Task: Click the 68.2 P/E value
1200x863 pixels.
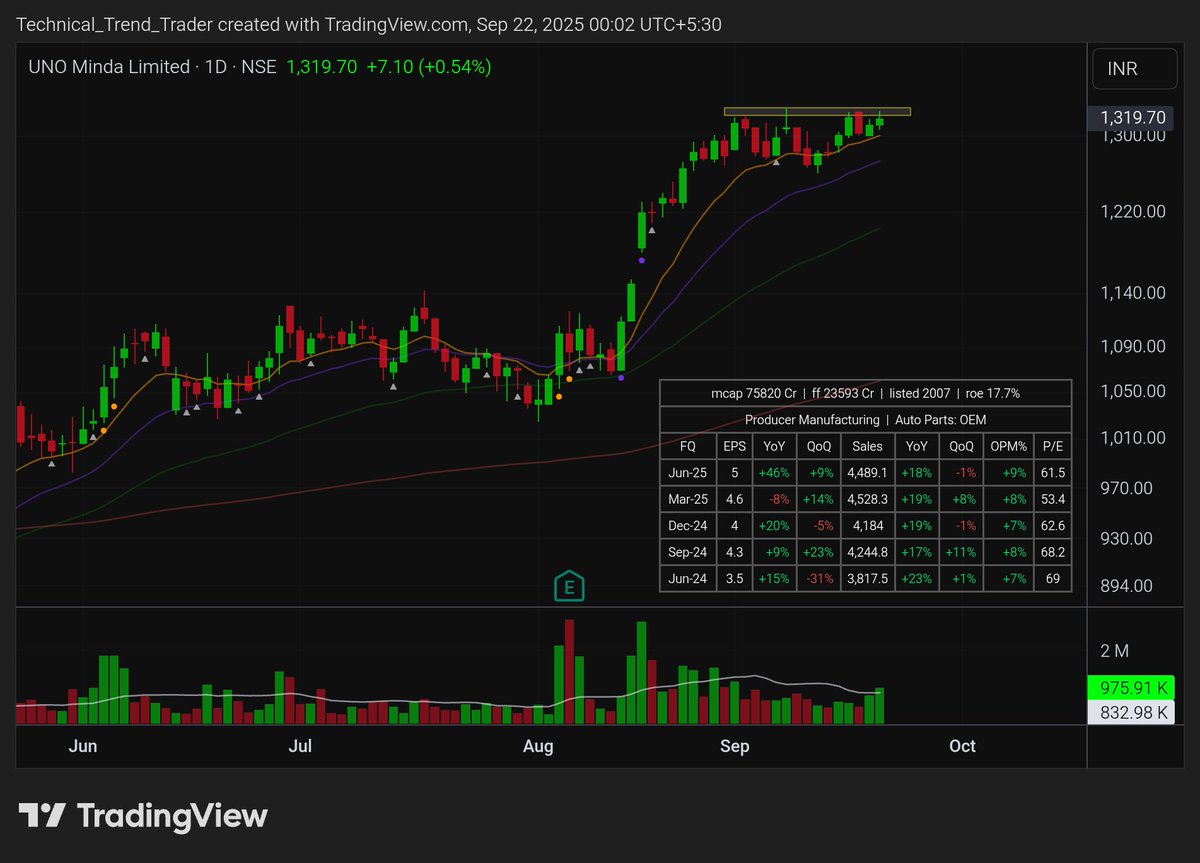Action: click(1053, 552)
